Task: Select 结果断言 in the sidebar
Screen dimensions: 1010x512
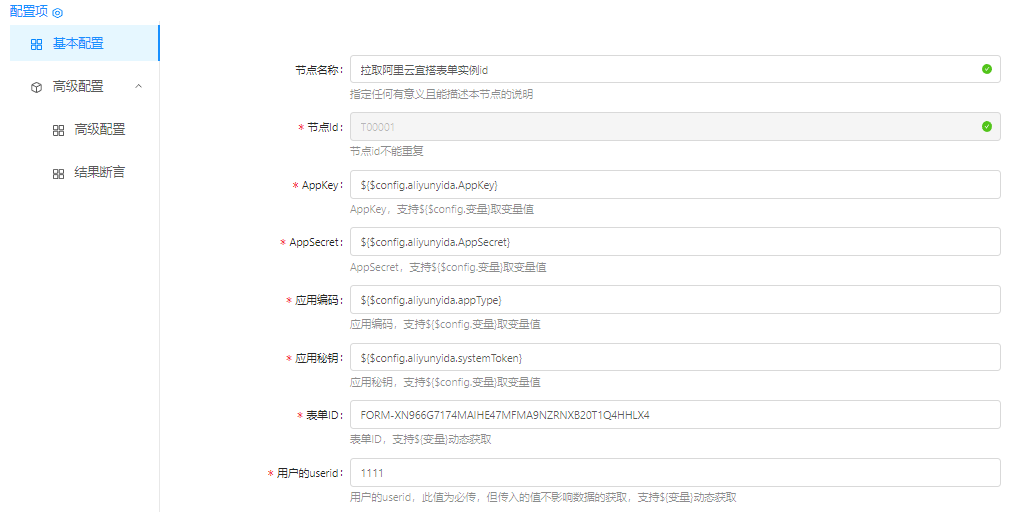Action: [99, 173]
